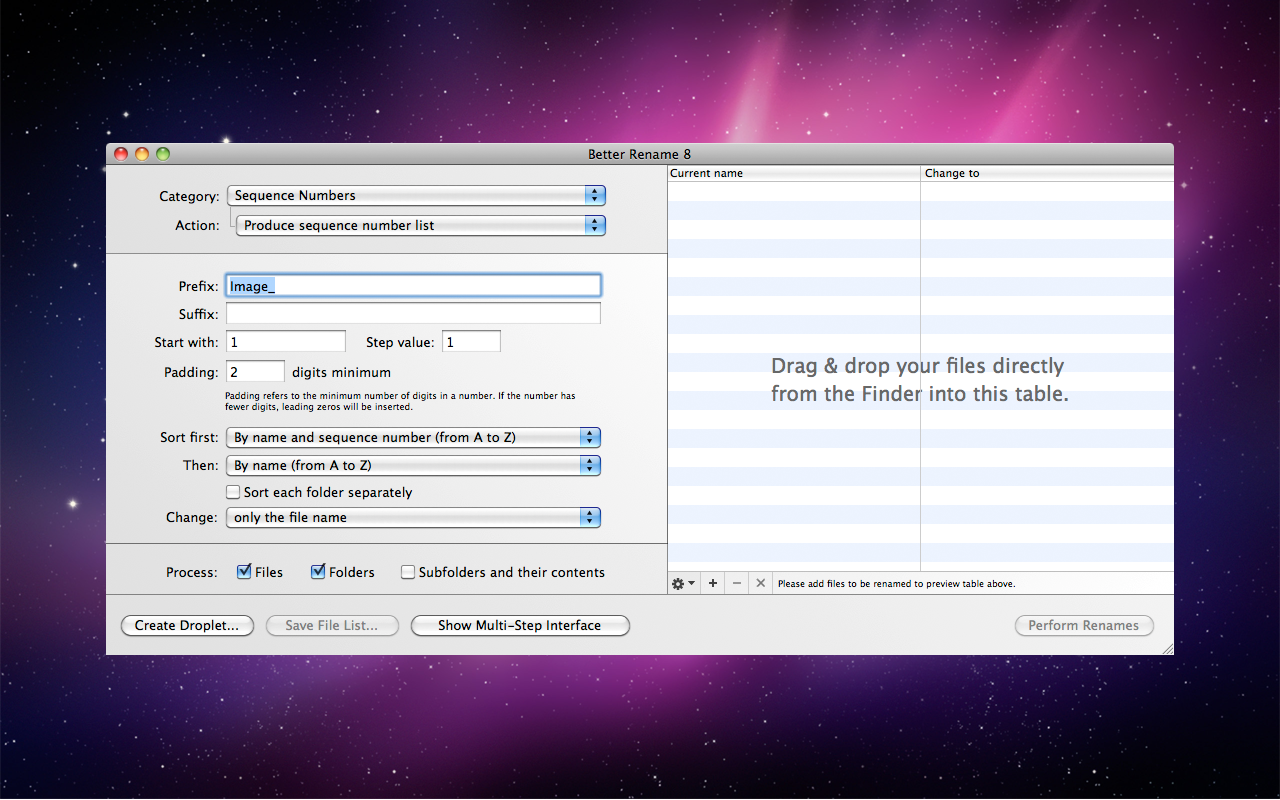Screen dimensions: 1280x800
Task: Click the window close button
Action: pyautogui.click(x=121, y=154)
